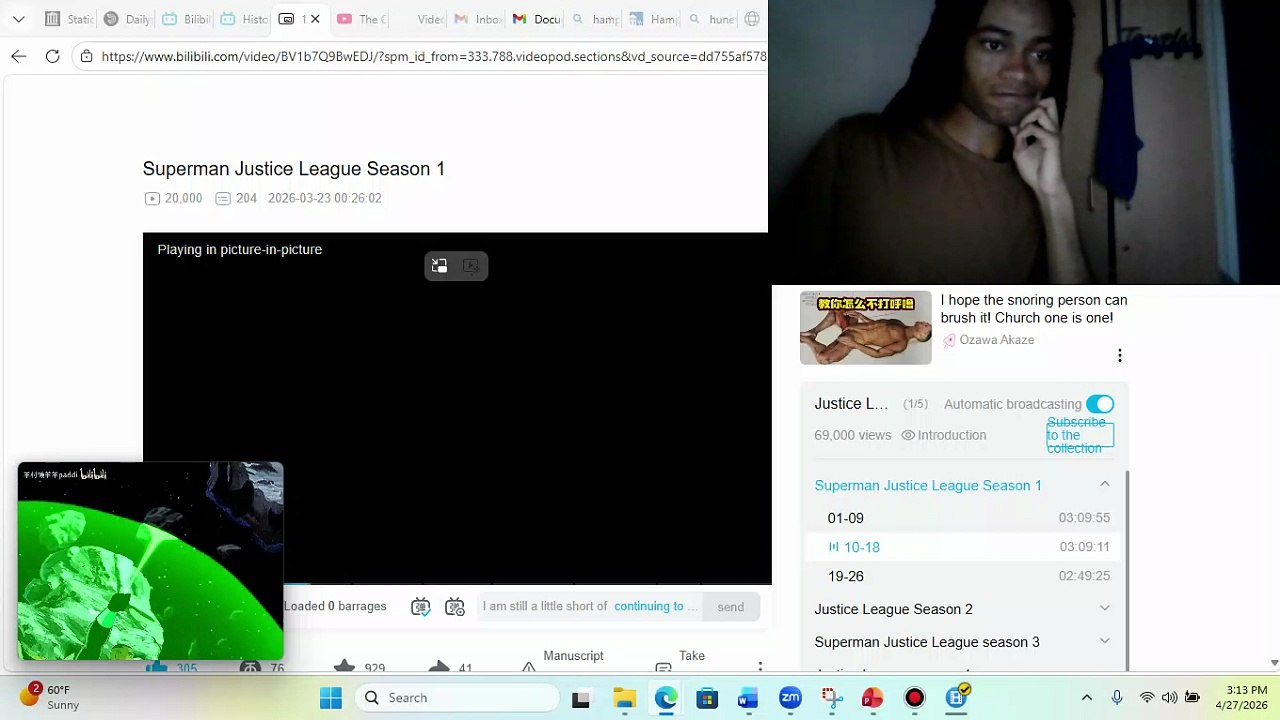Open Wi-Fi network settings in tray
This screenshot has height=720, width=1280.
coord(1147,698)
